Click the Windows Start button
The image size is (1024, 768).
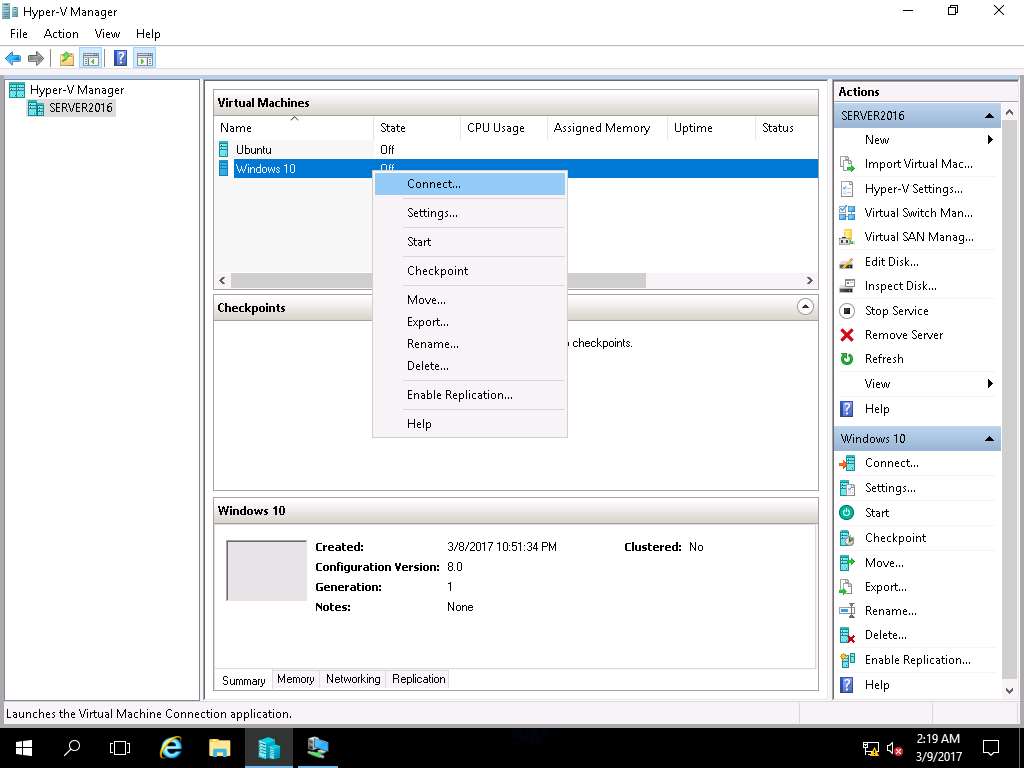click(24, 747)
